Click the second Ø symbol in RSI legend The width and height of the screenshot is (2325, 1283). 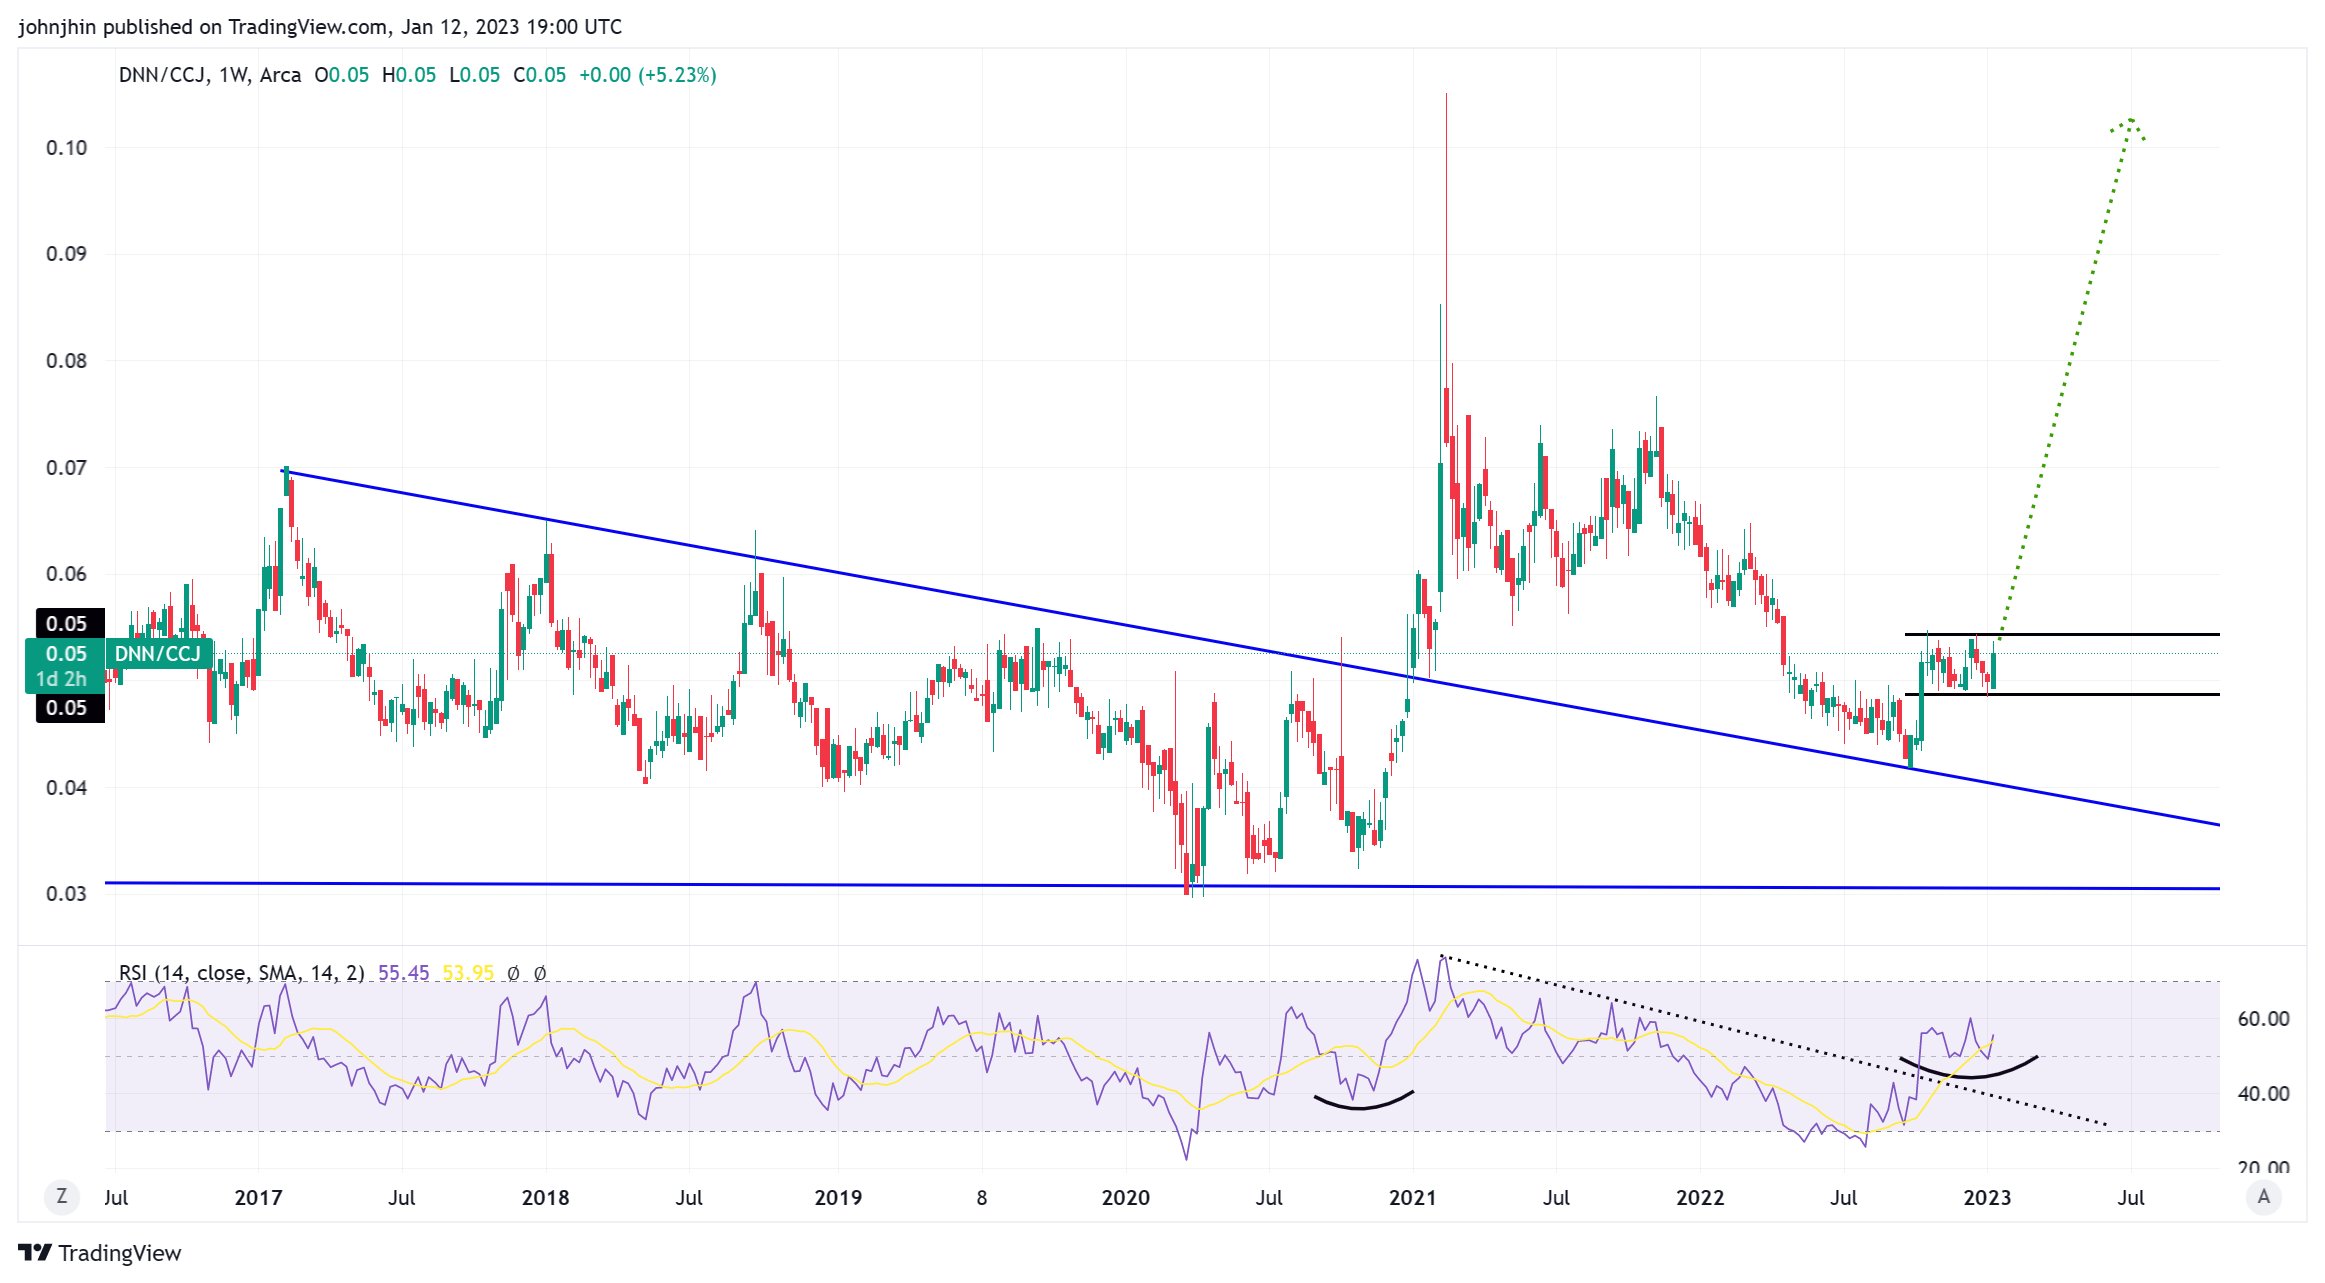tap(540, 973)
